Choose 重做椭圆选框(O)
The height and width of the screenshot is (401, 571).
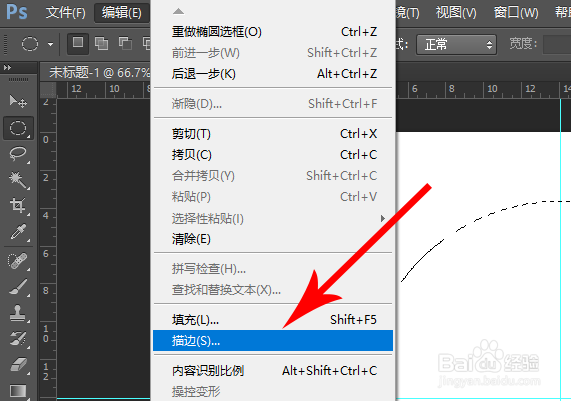(x=273, y=32)
